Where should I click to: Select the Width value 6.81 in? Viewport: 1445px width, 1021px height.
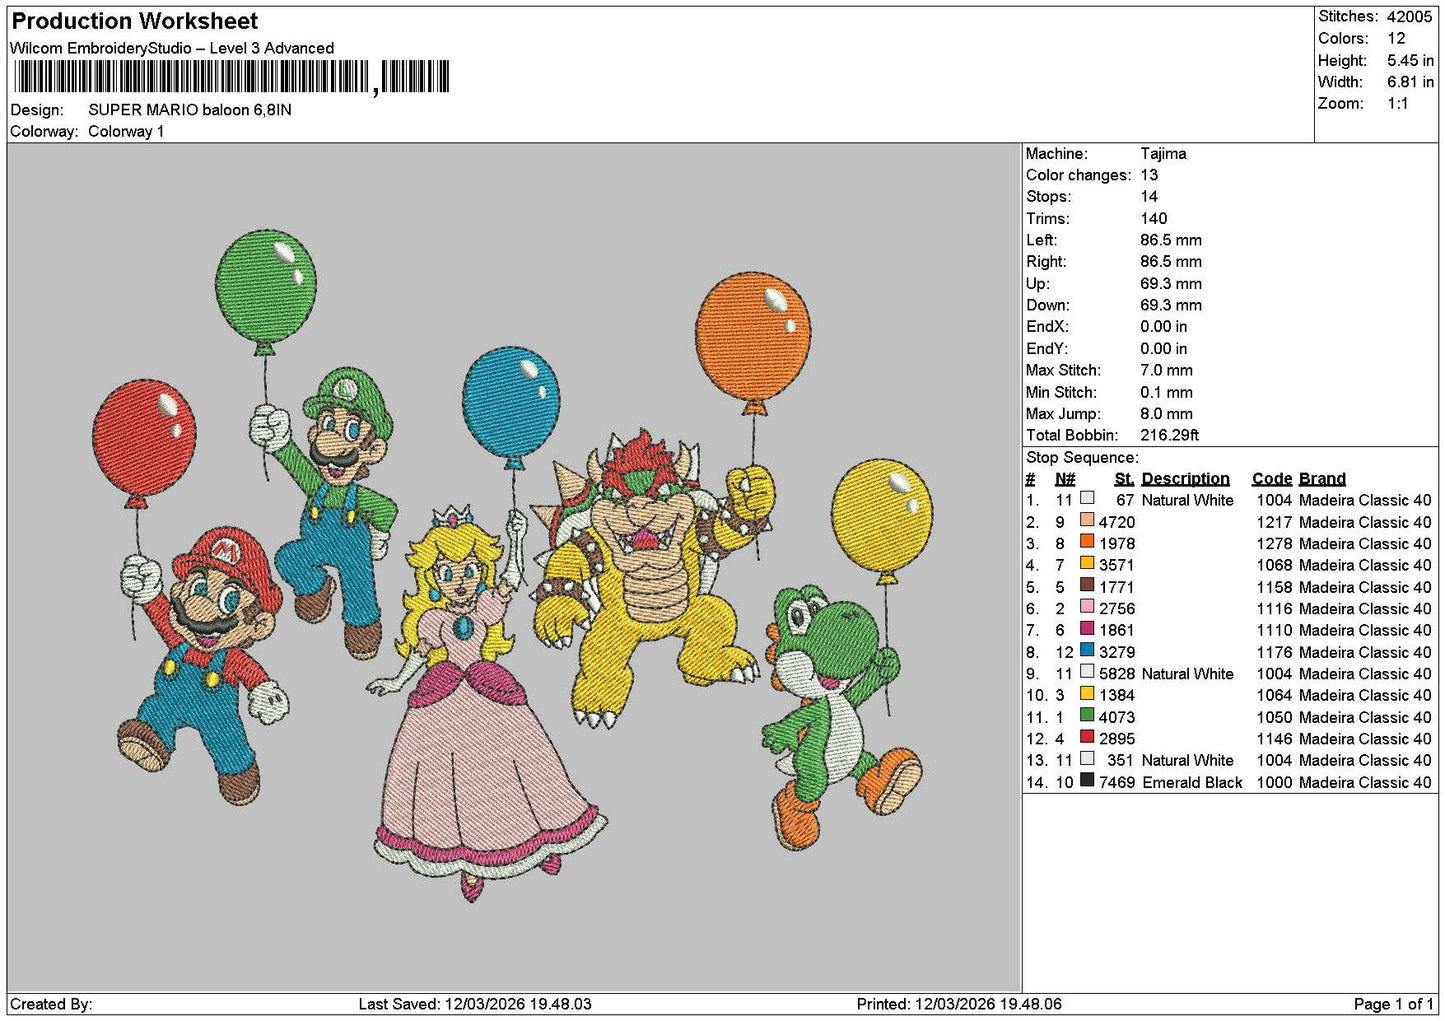pyautogui.click(x=1410, y=82)
